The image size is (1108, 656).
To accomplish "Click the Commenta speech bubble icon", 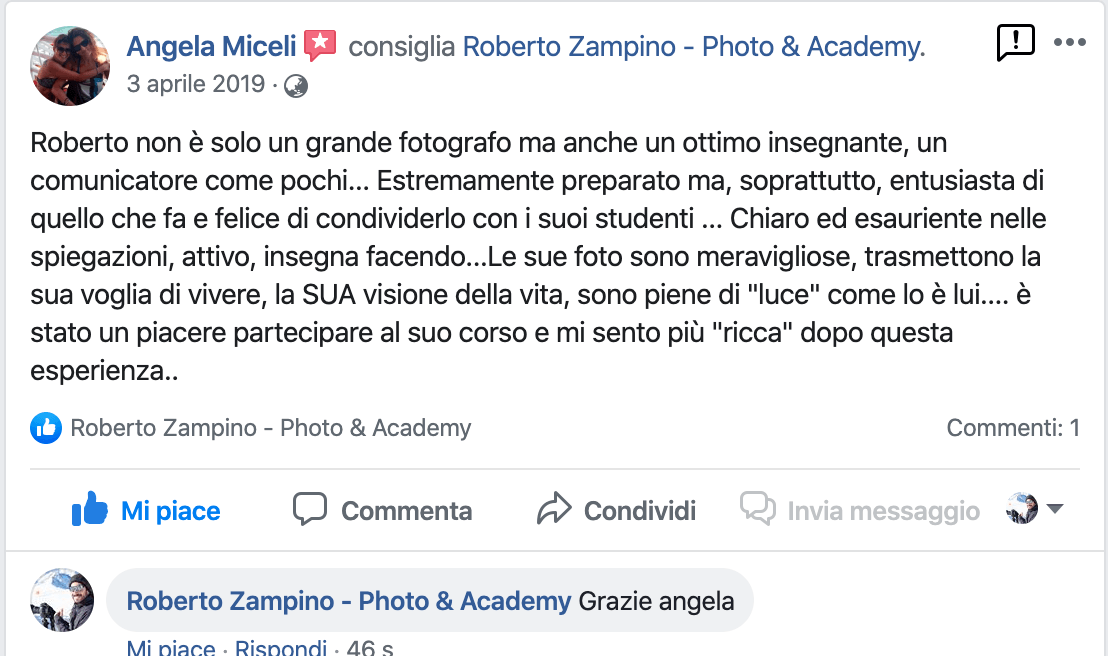I will pos(310,510).
